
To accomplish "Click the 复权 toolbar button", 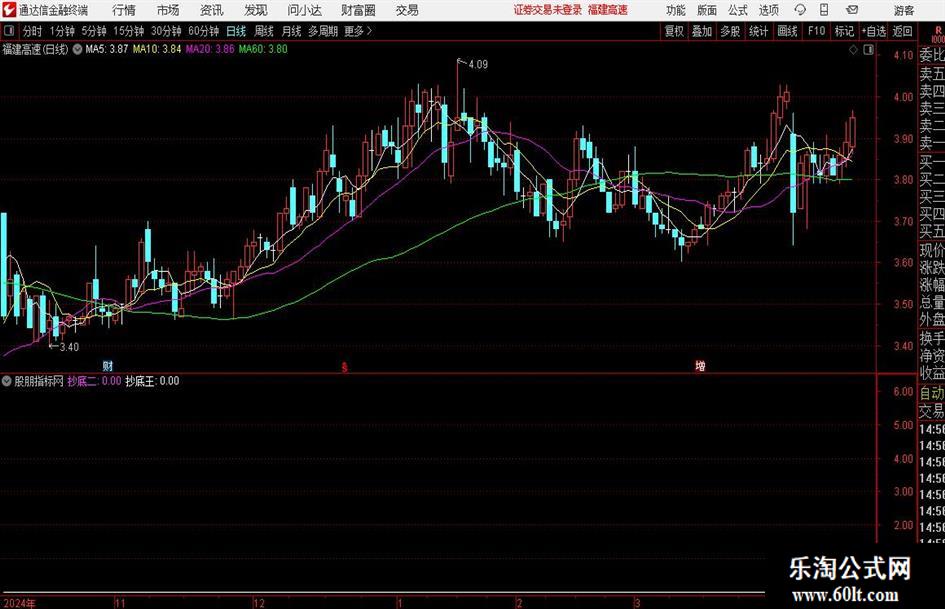I will (x=674, y=31).
